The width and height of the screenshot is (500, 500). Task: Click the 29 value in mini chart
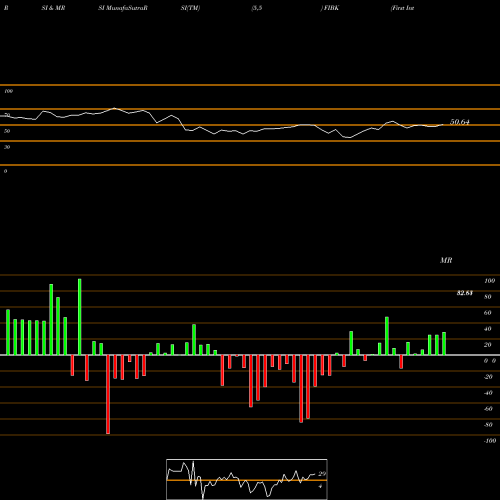point(322,474)
